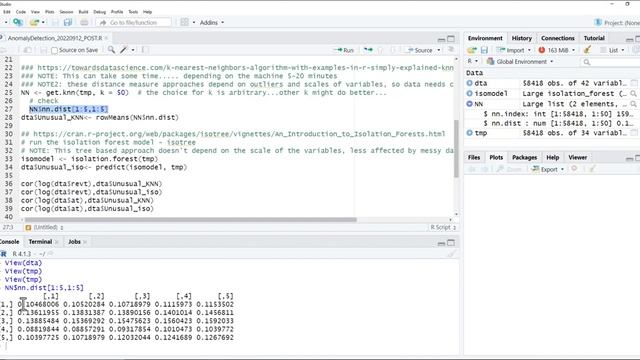The image size is (640, 360).
Task: Expand the tmp object circle
Action: 469,133
